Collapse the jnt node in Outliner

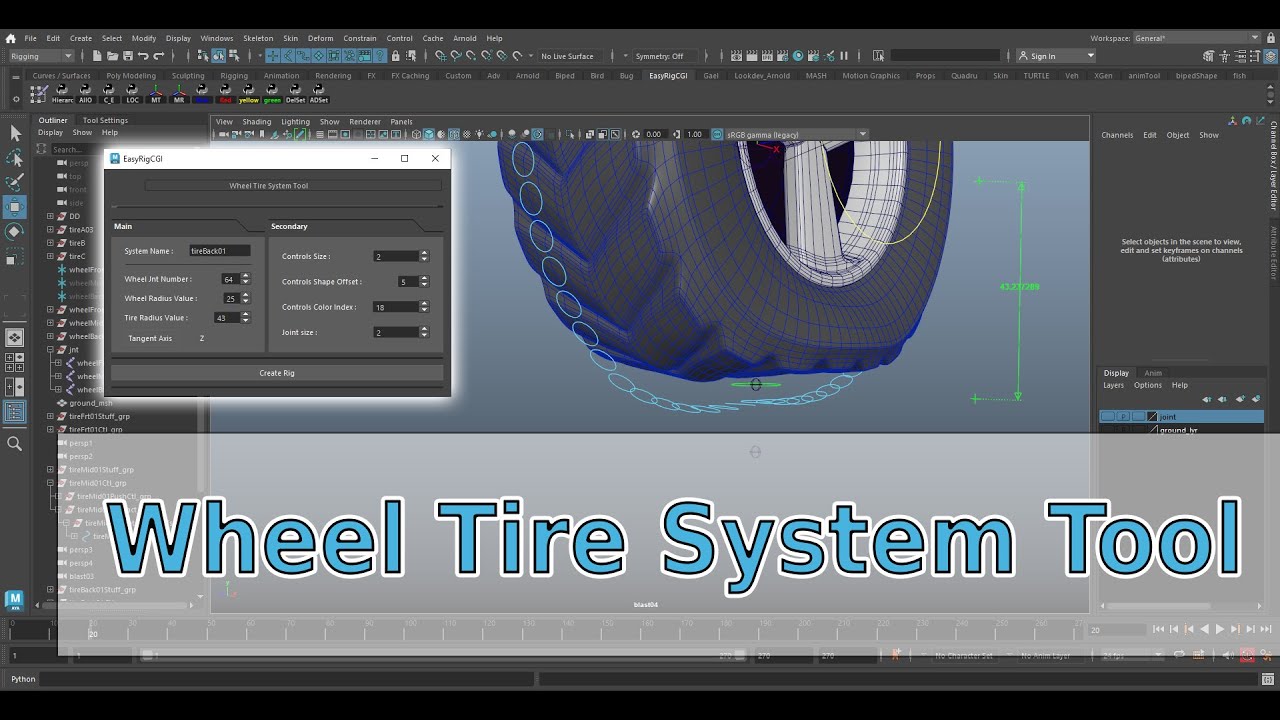50,350
